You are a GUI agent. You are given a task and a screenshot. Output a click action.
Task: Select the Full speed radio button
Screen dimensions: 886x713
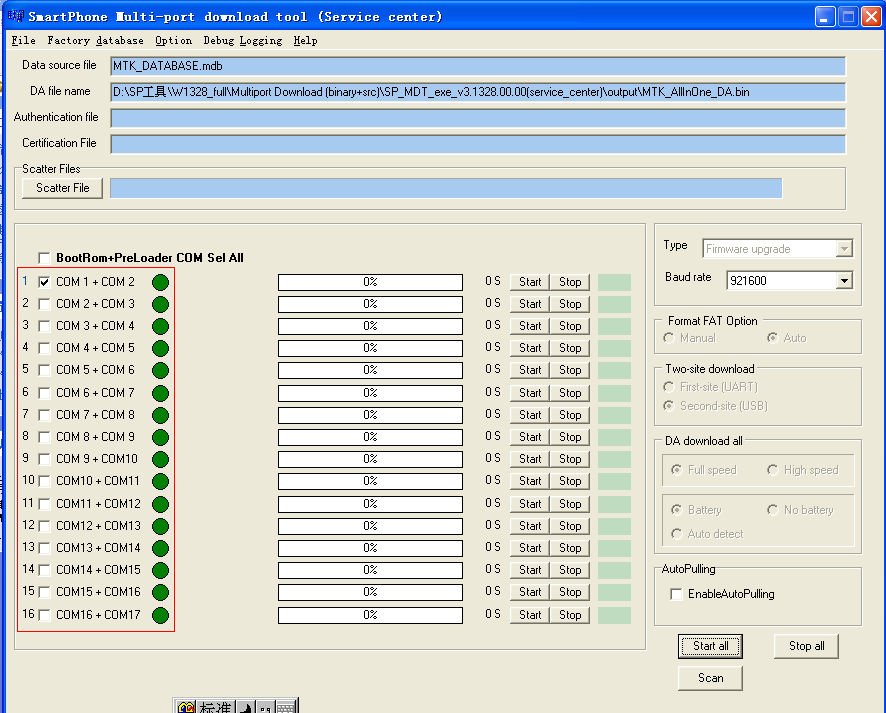(676, 470)
